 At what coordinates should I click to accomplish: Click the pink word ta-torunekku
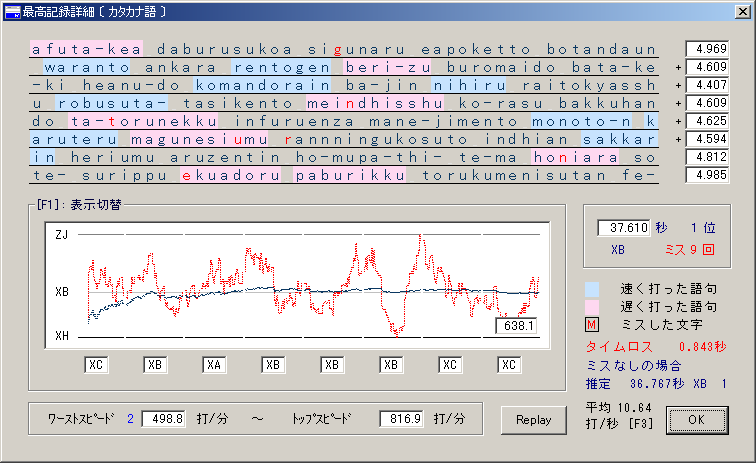[143, 121]
